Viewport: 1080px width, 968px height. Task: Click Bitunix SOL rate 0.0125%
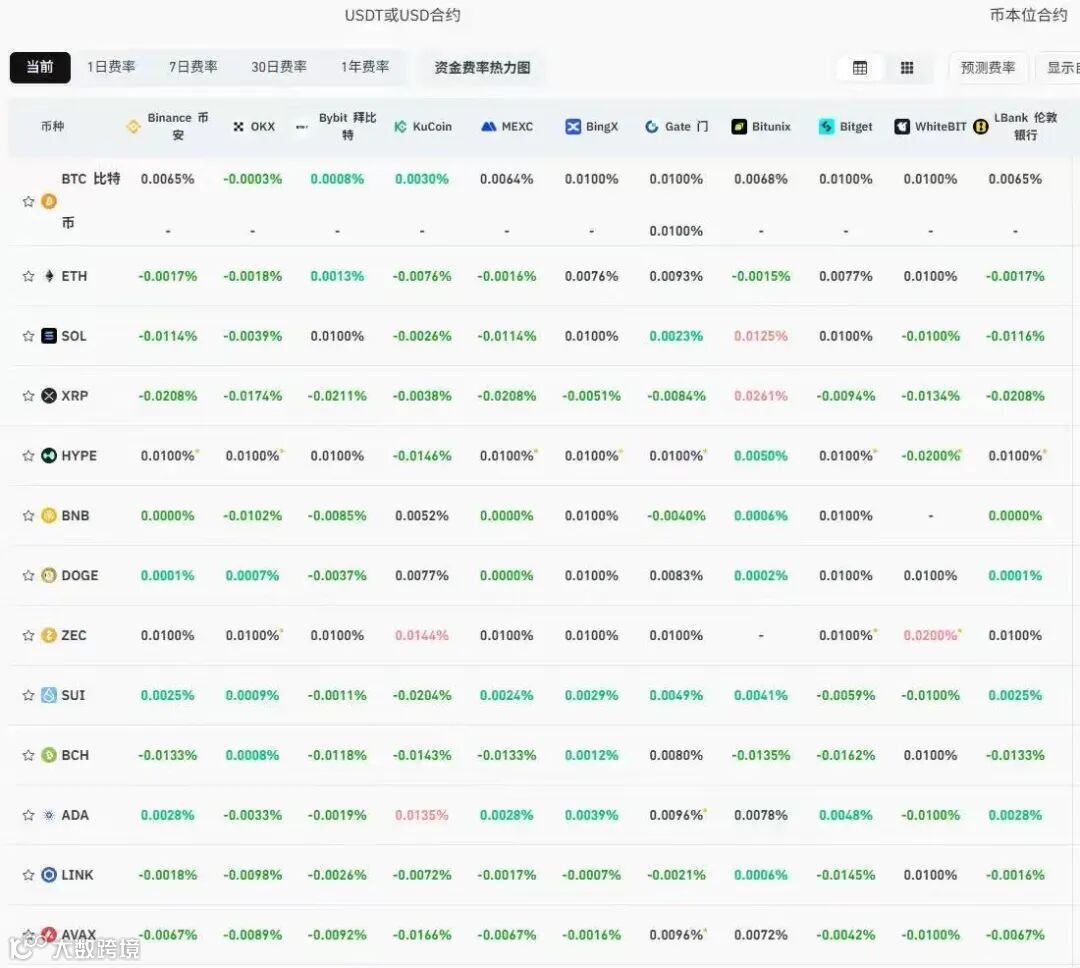pyautogui.click(x=760, y=336)
